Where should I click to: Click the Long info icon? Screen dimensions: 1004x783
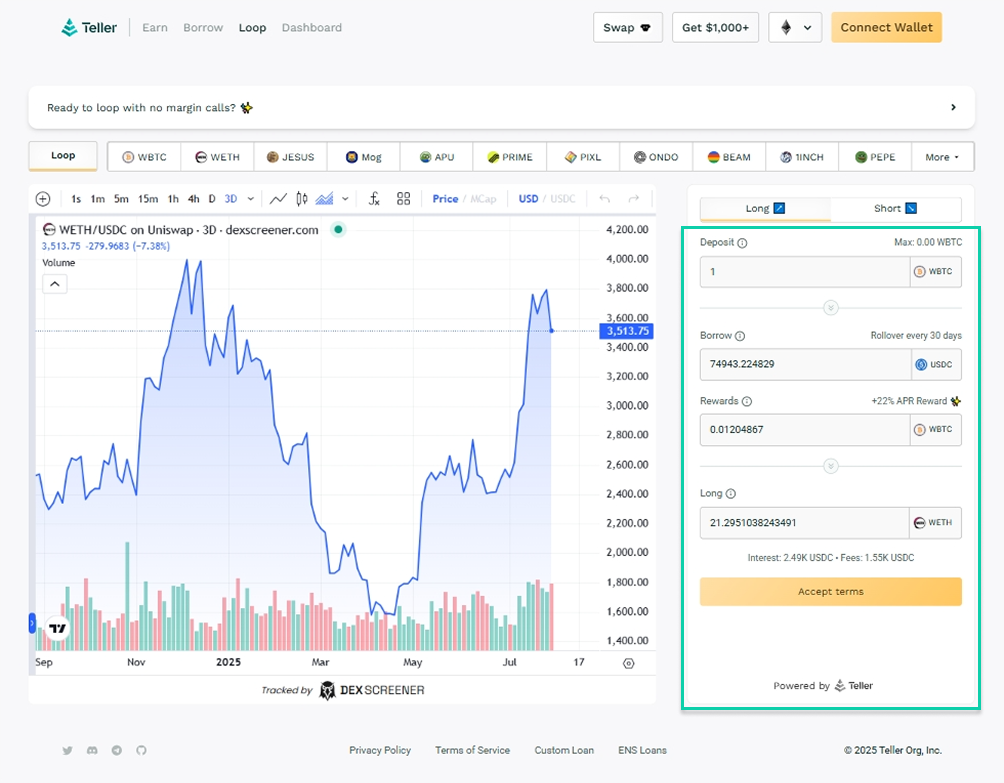tap(731, 494)
